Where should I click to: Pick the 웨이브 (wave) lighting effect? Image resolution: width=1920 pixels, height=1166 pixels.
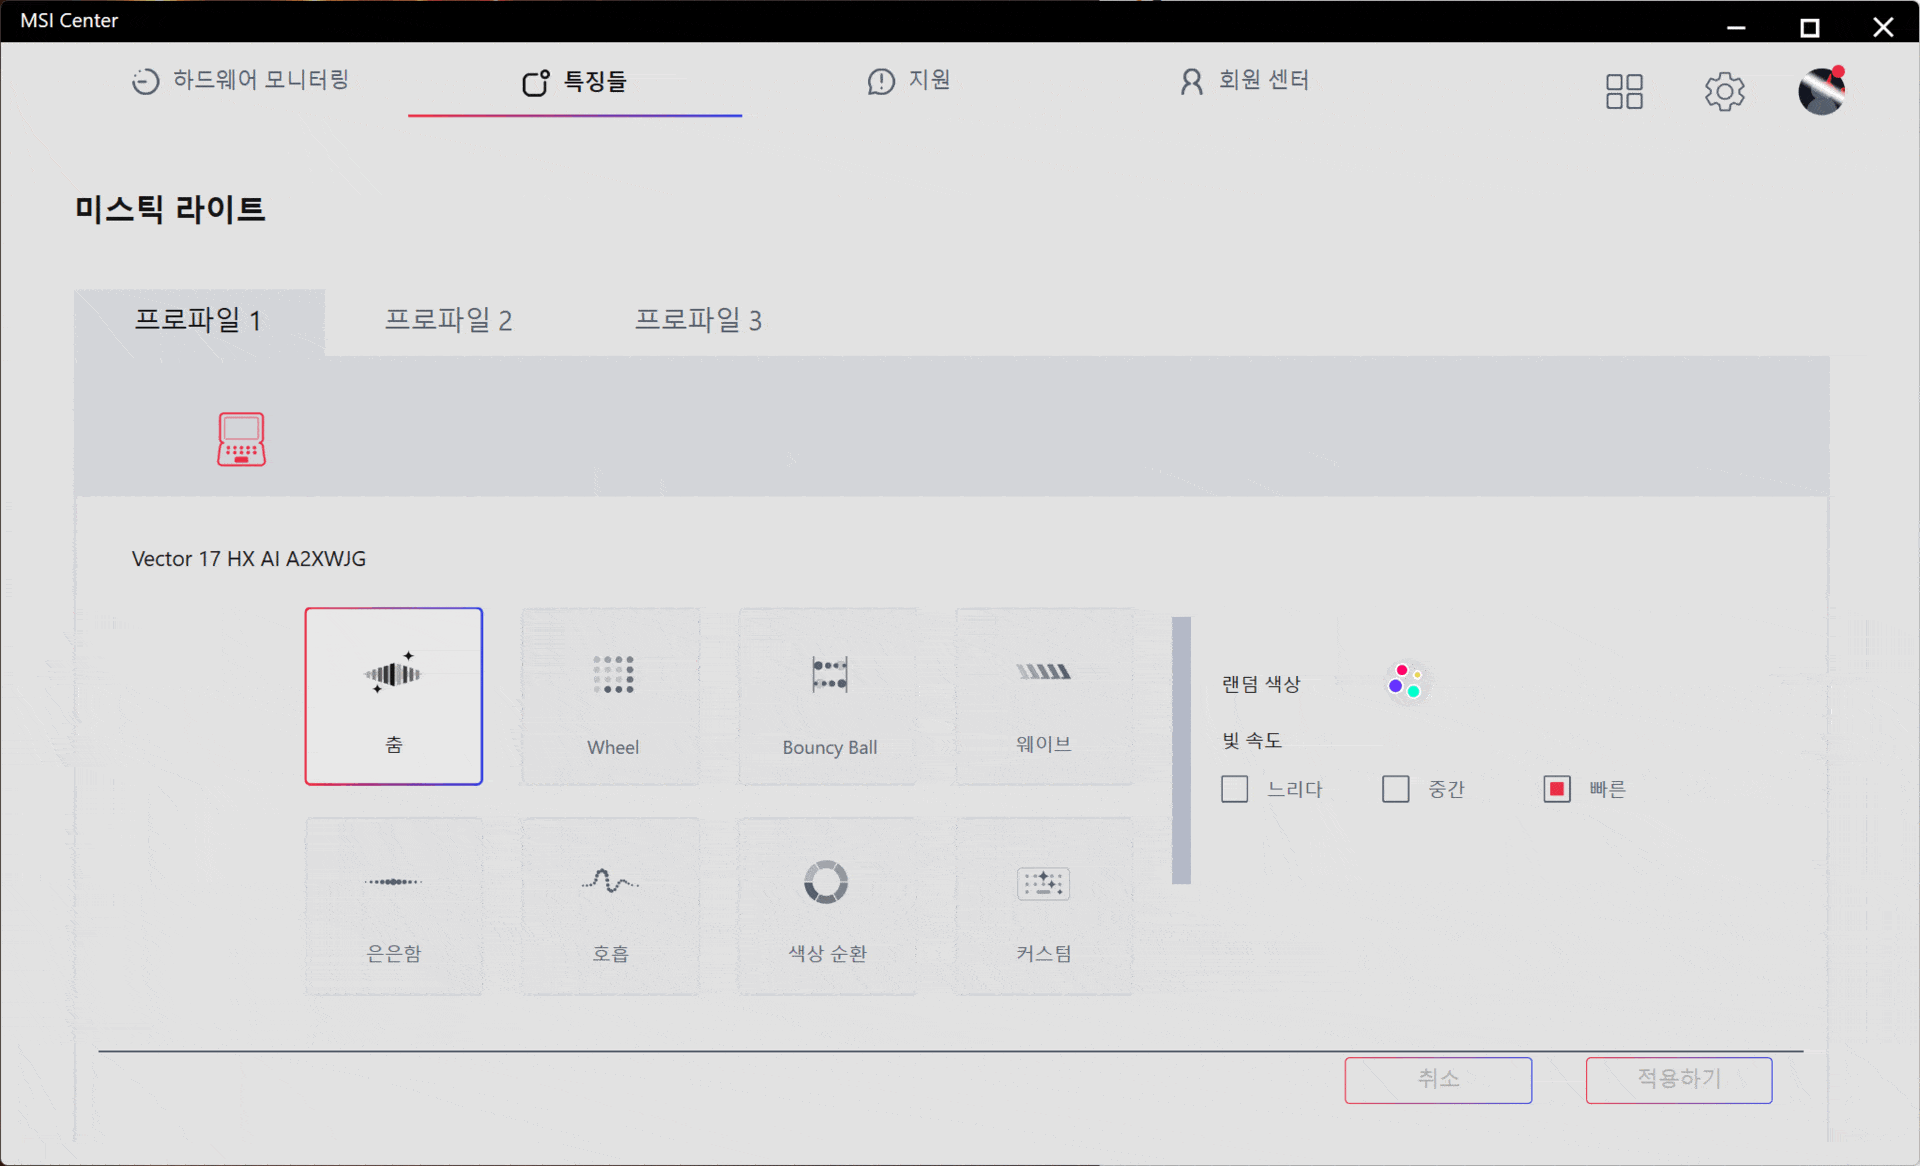click(1045, 696)
